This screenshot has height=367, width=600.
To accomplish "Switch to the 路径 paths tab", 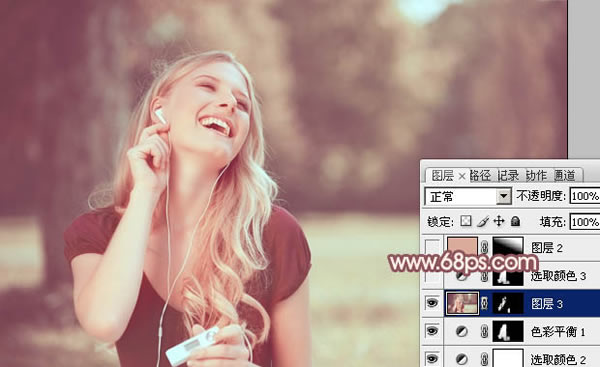I will 480,176.
